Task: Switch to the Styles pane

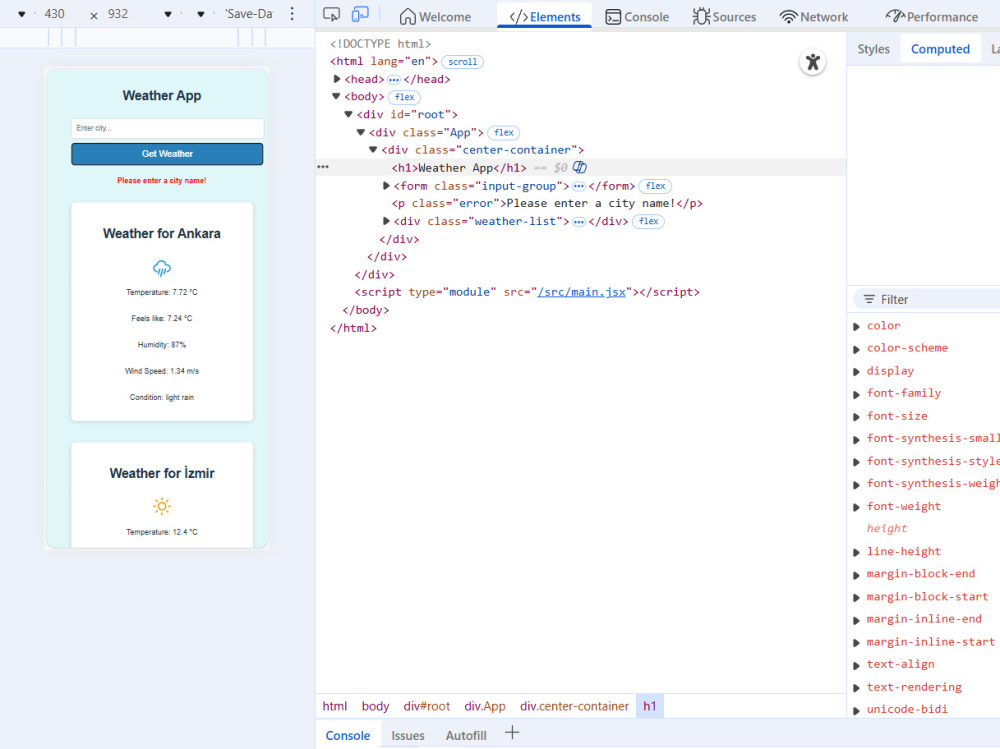Action: [x=873, y=49]
